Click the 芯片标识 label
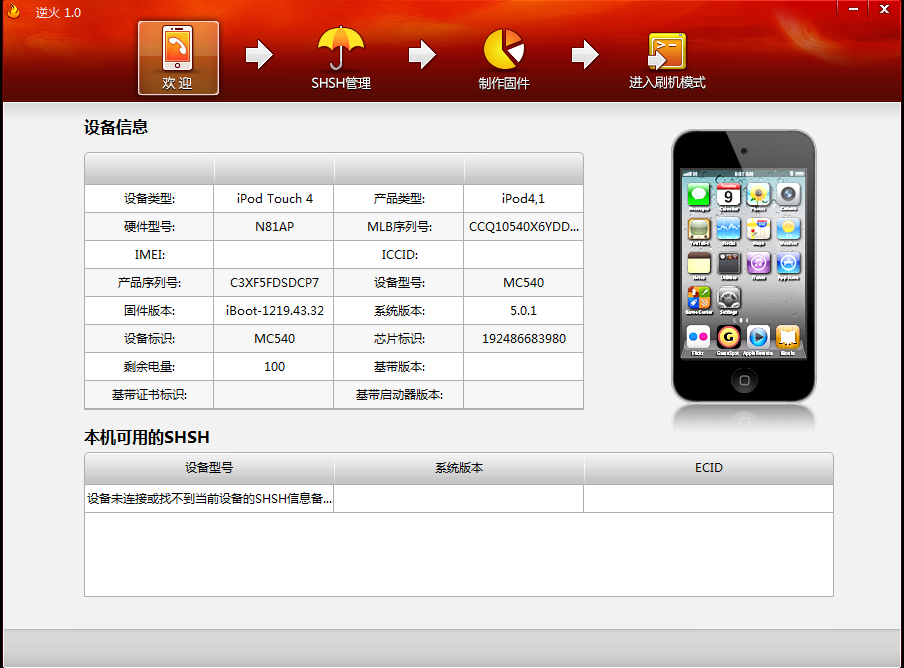This screenshot has width=904, height=668. 399,339
